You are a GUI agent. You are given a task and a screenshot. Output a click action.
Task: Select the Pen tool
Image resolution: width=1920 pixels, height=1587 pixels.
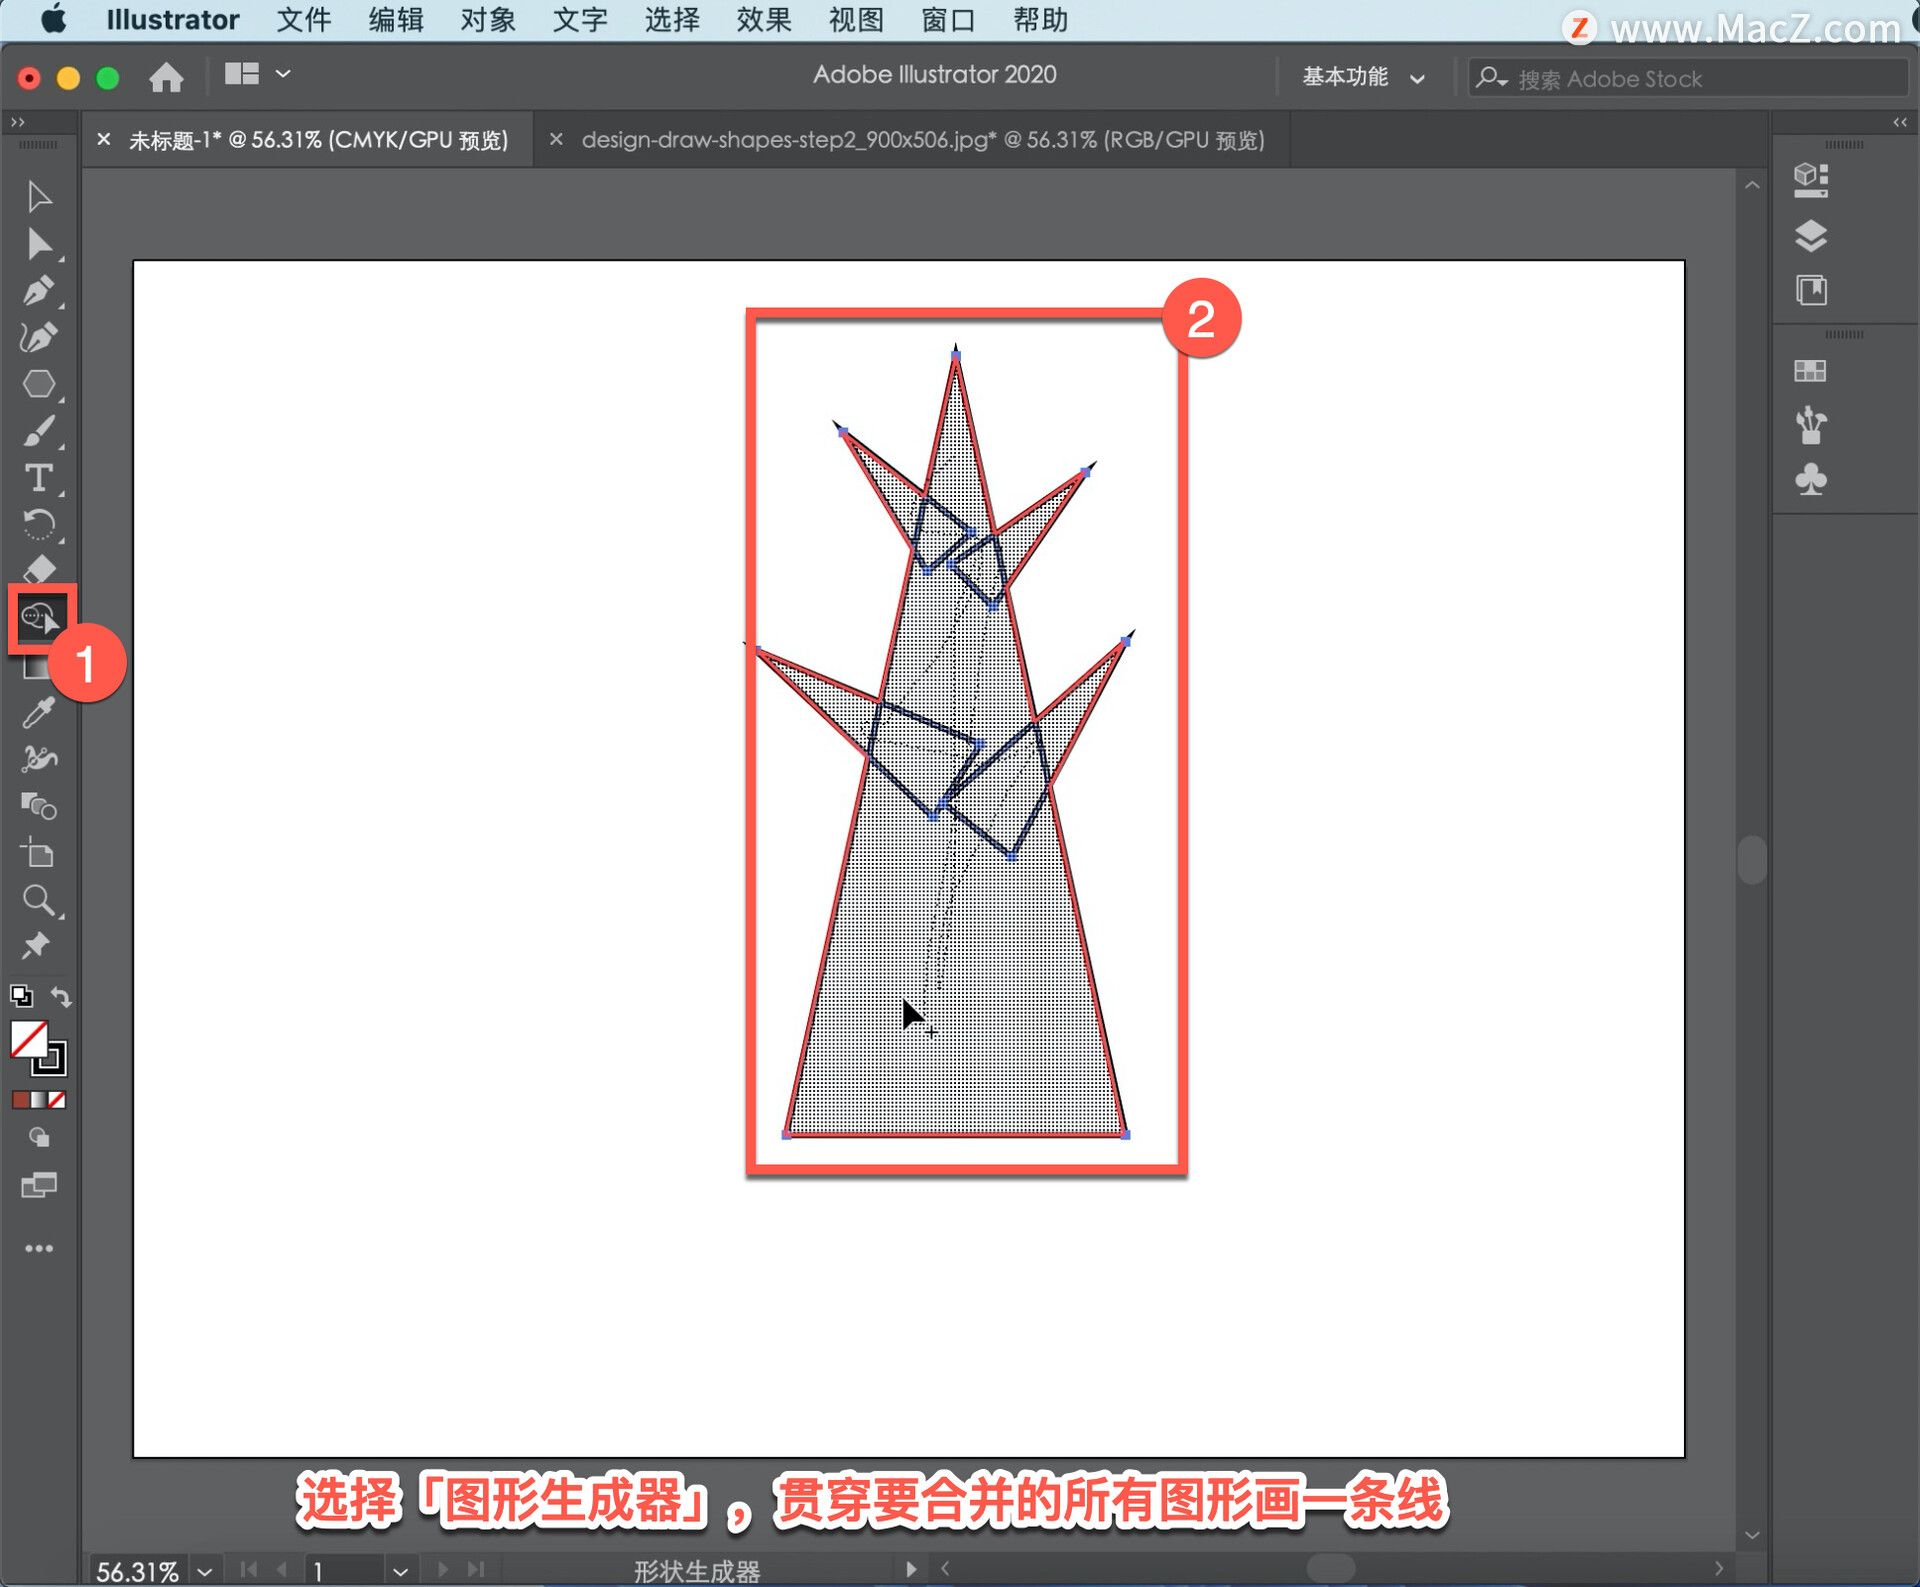(x=39, y=291)
